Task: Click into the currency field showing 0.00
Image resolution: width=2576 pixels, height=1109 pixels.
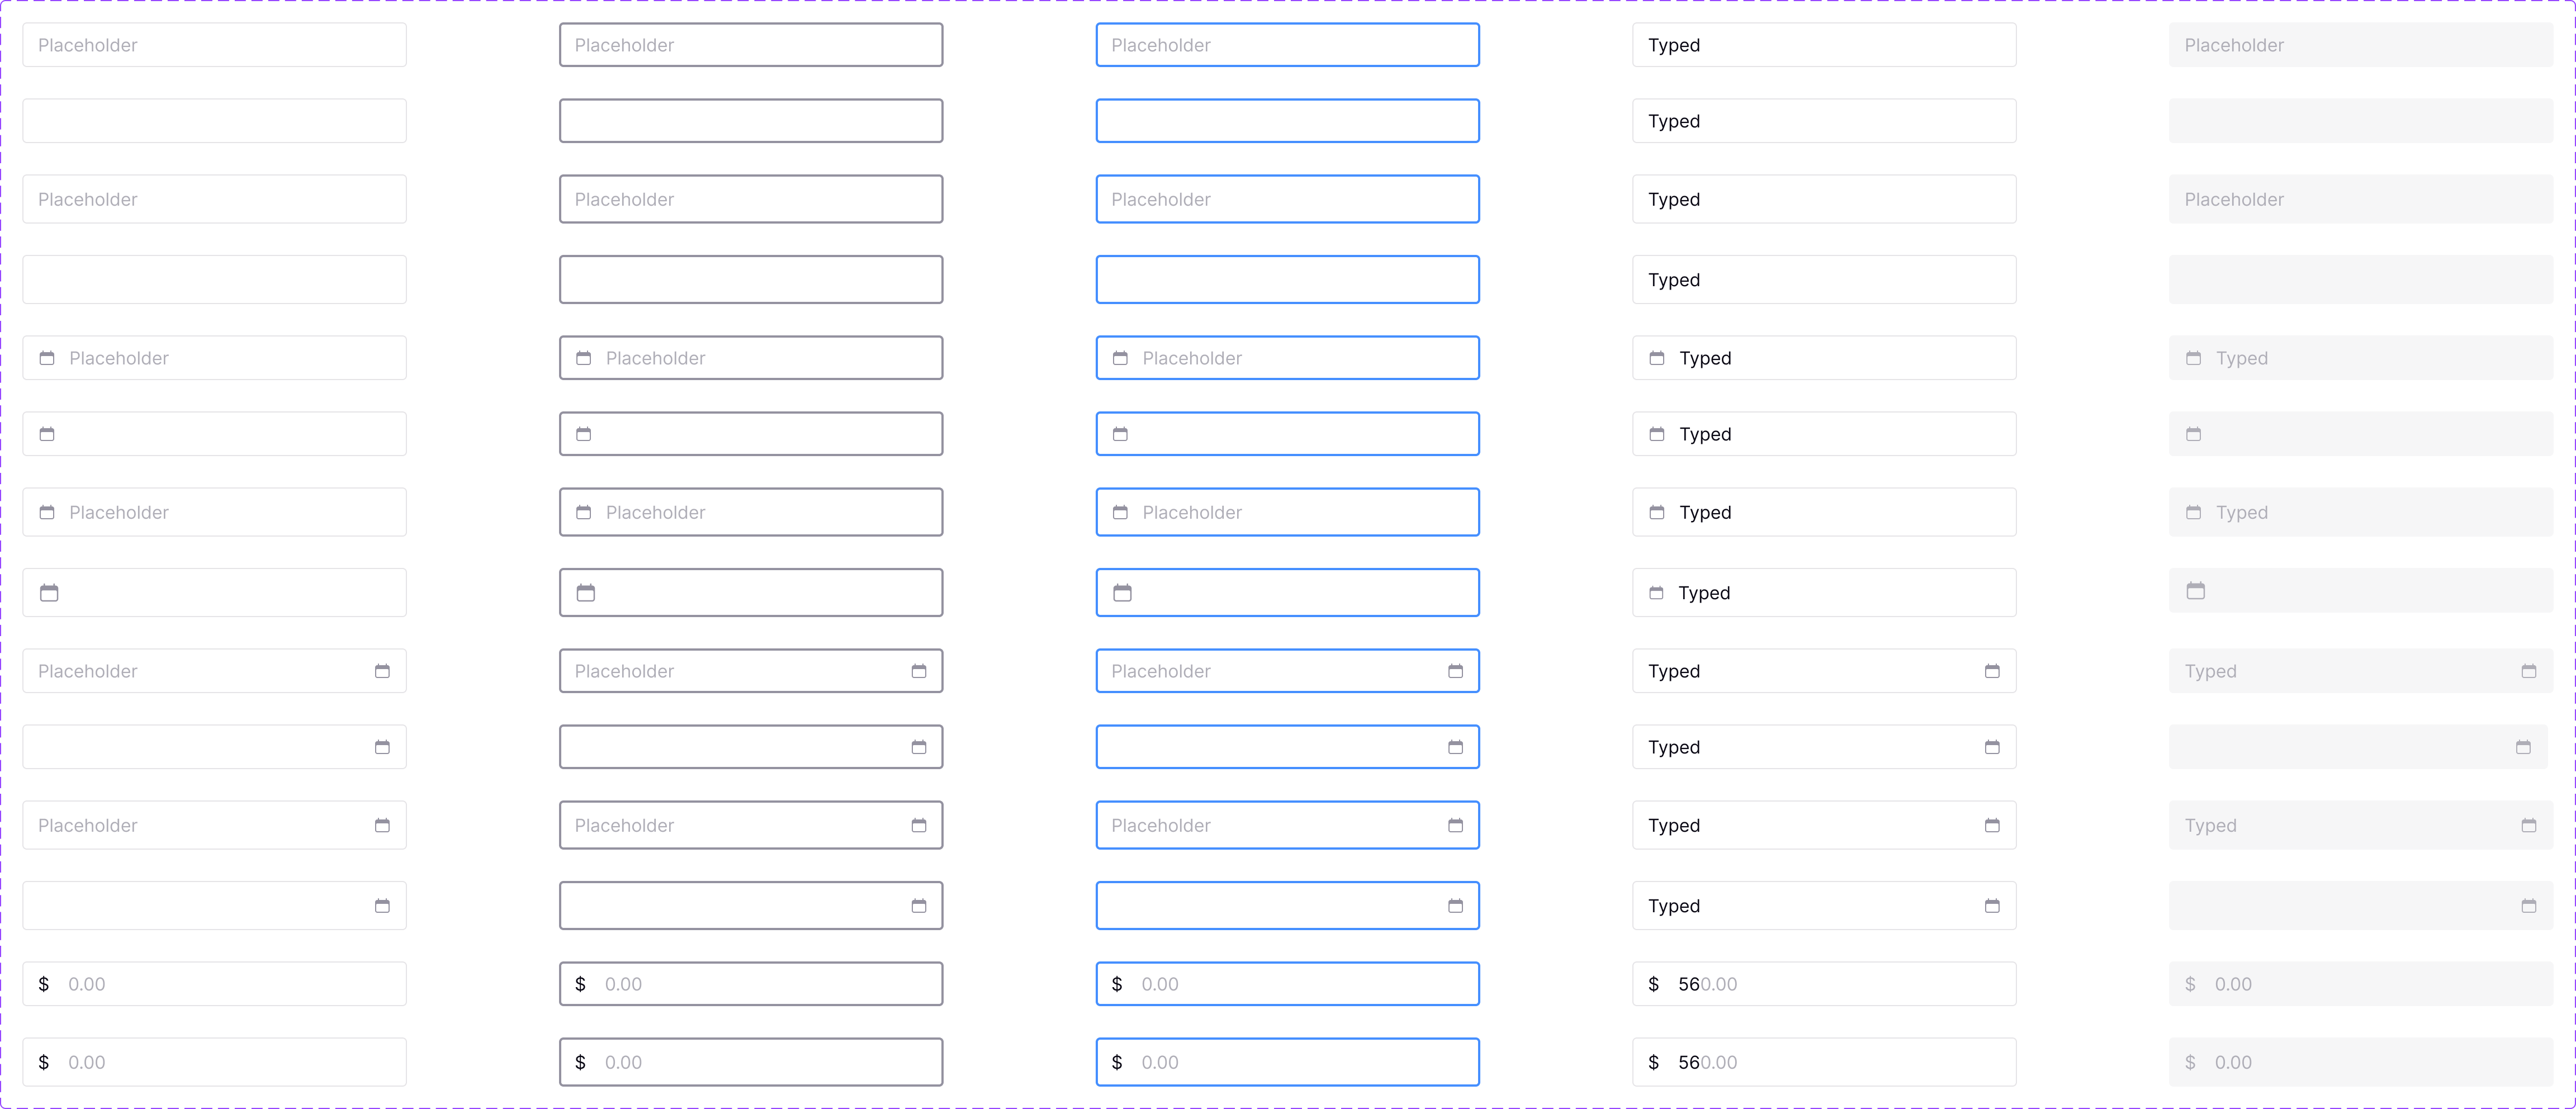Action: coord(214,983)
